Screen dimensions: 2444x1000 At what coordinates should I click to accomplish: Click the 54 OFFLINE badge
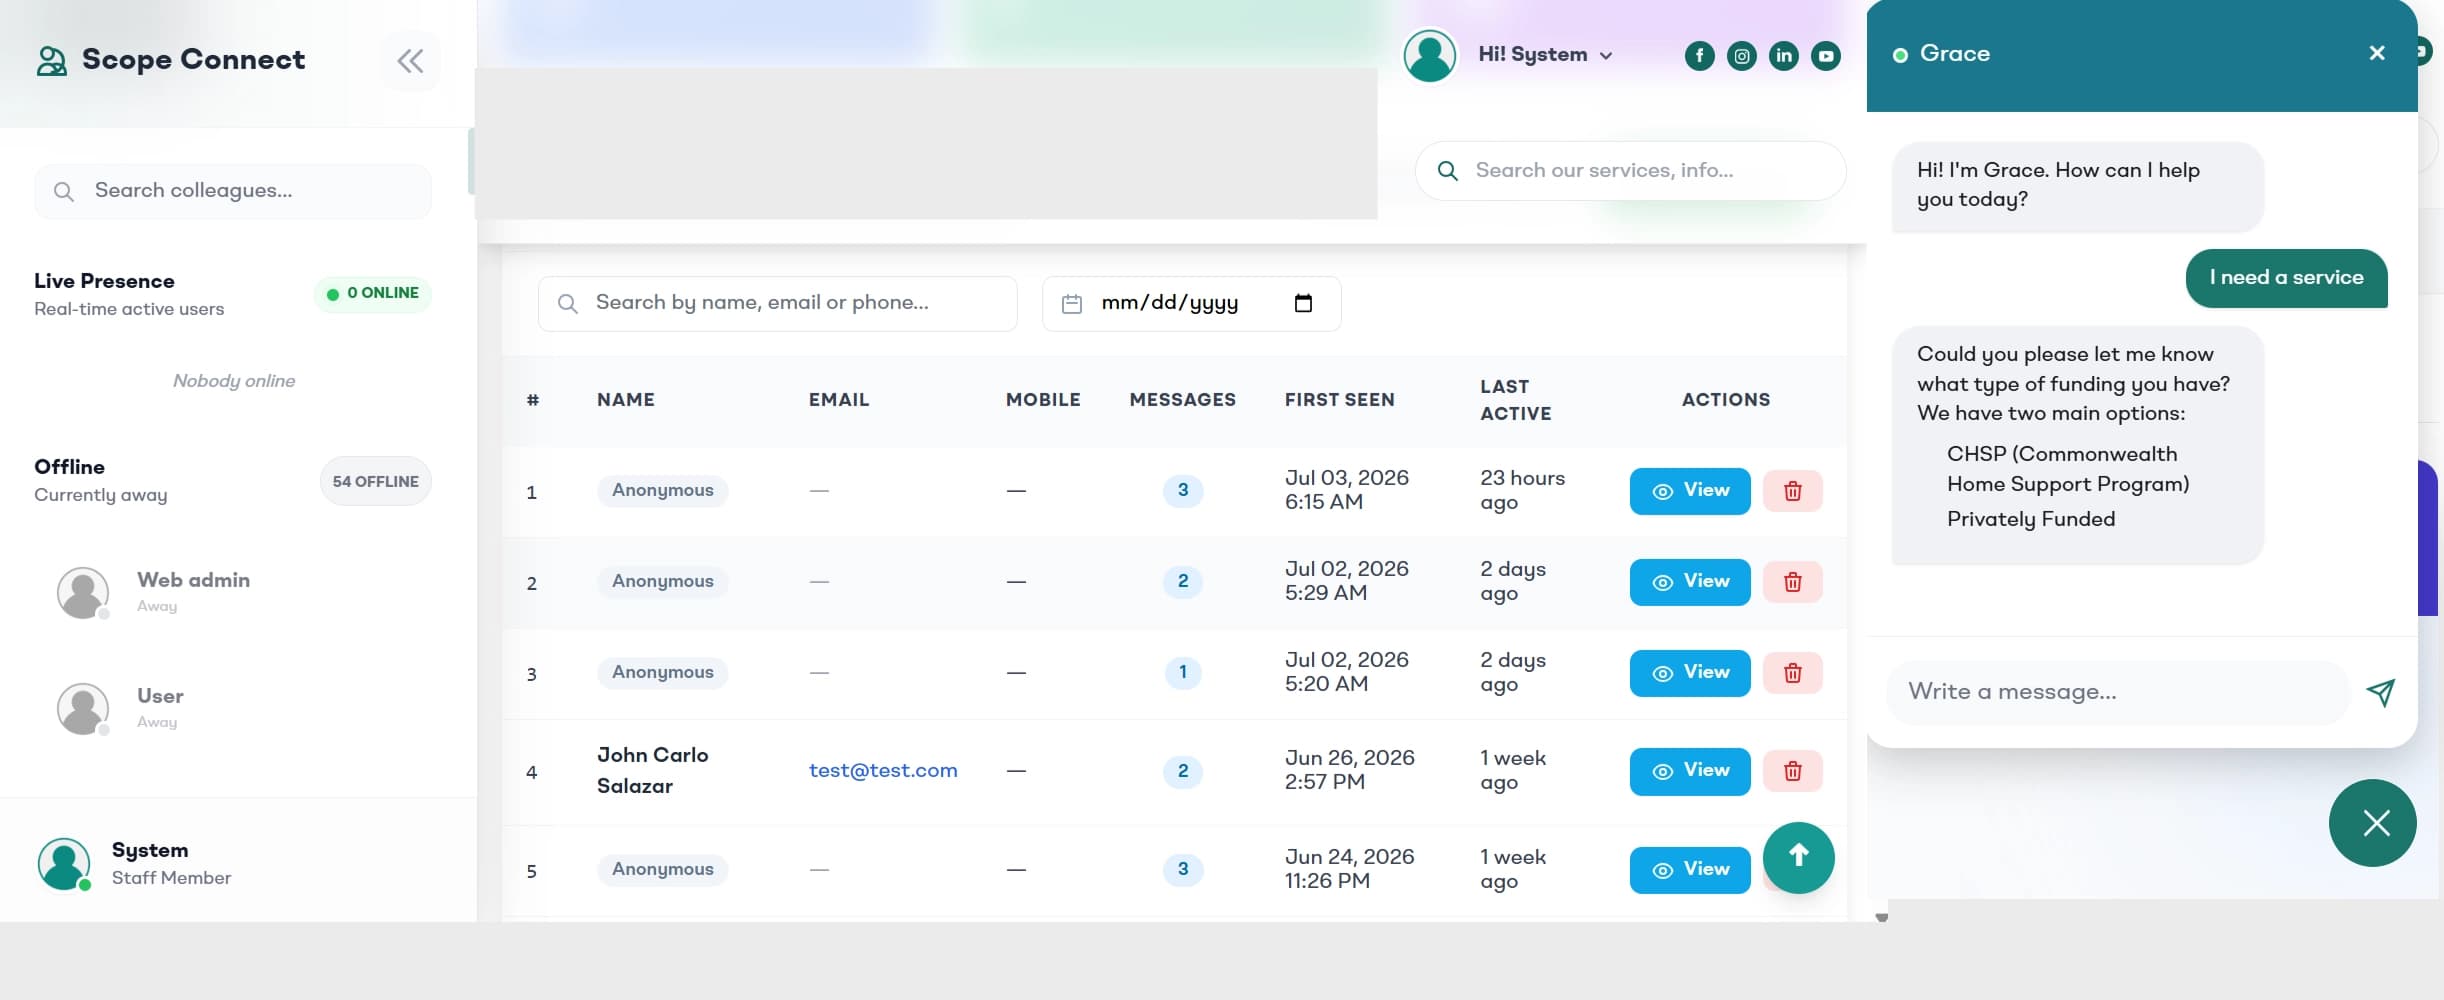point(375,481)
